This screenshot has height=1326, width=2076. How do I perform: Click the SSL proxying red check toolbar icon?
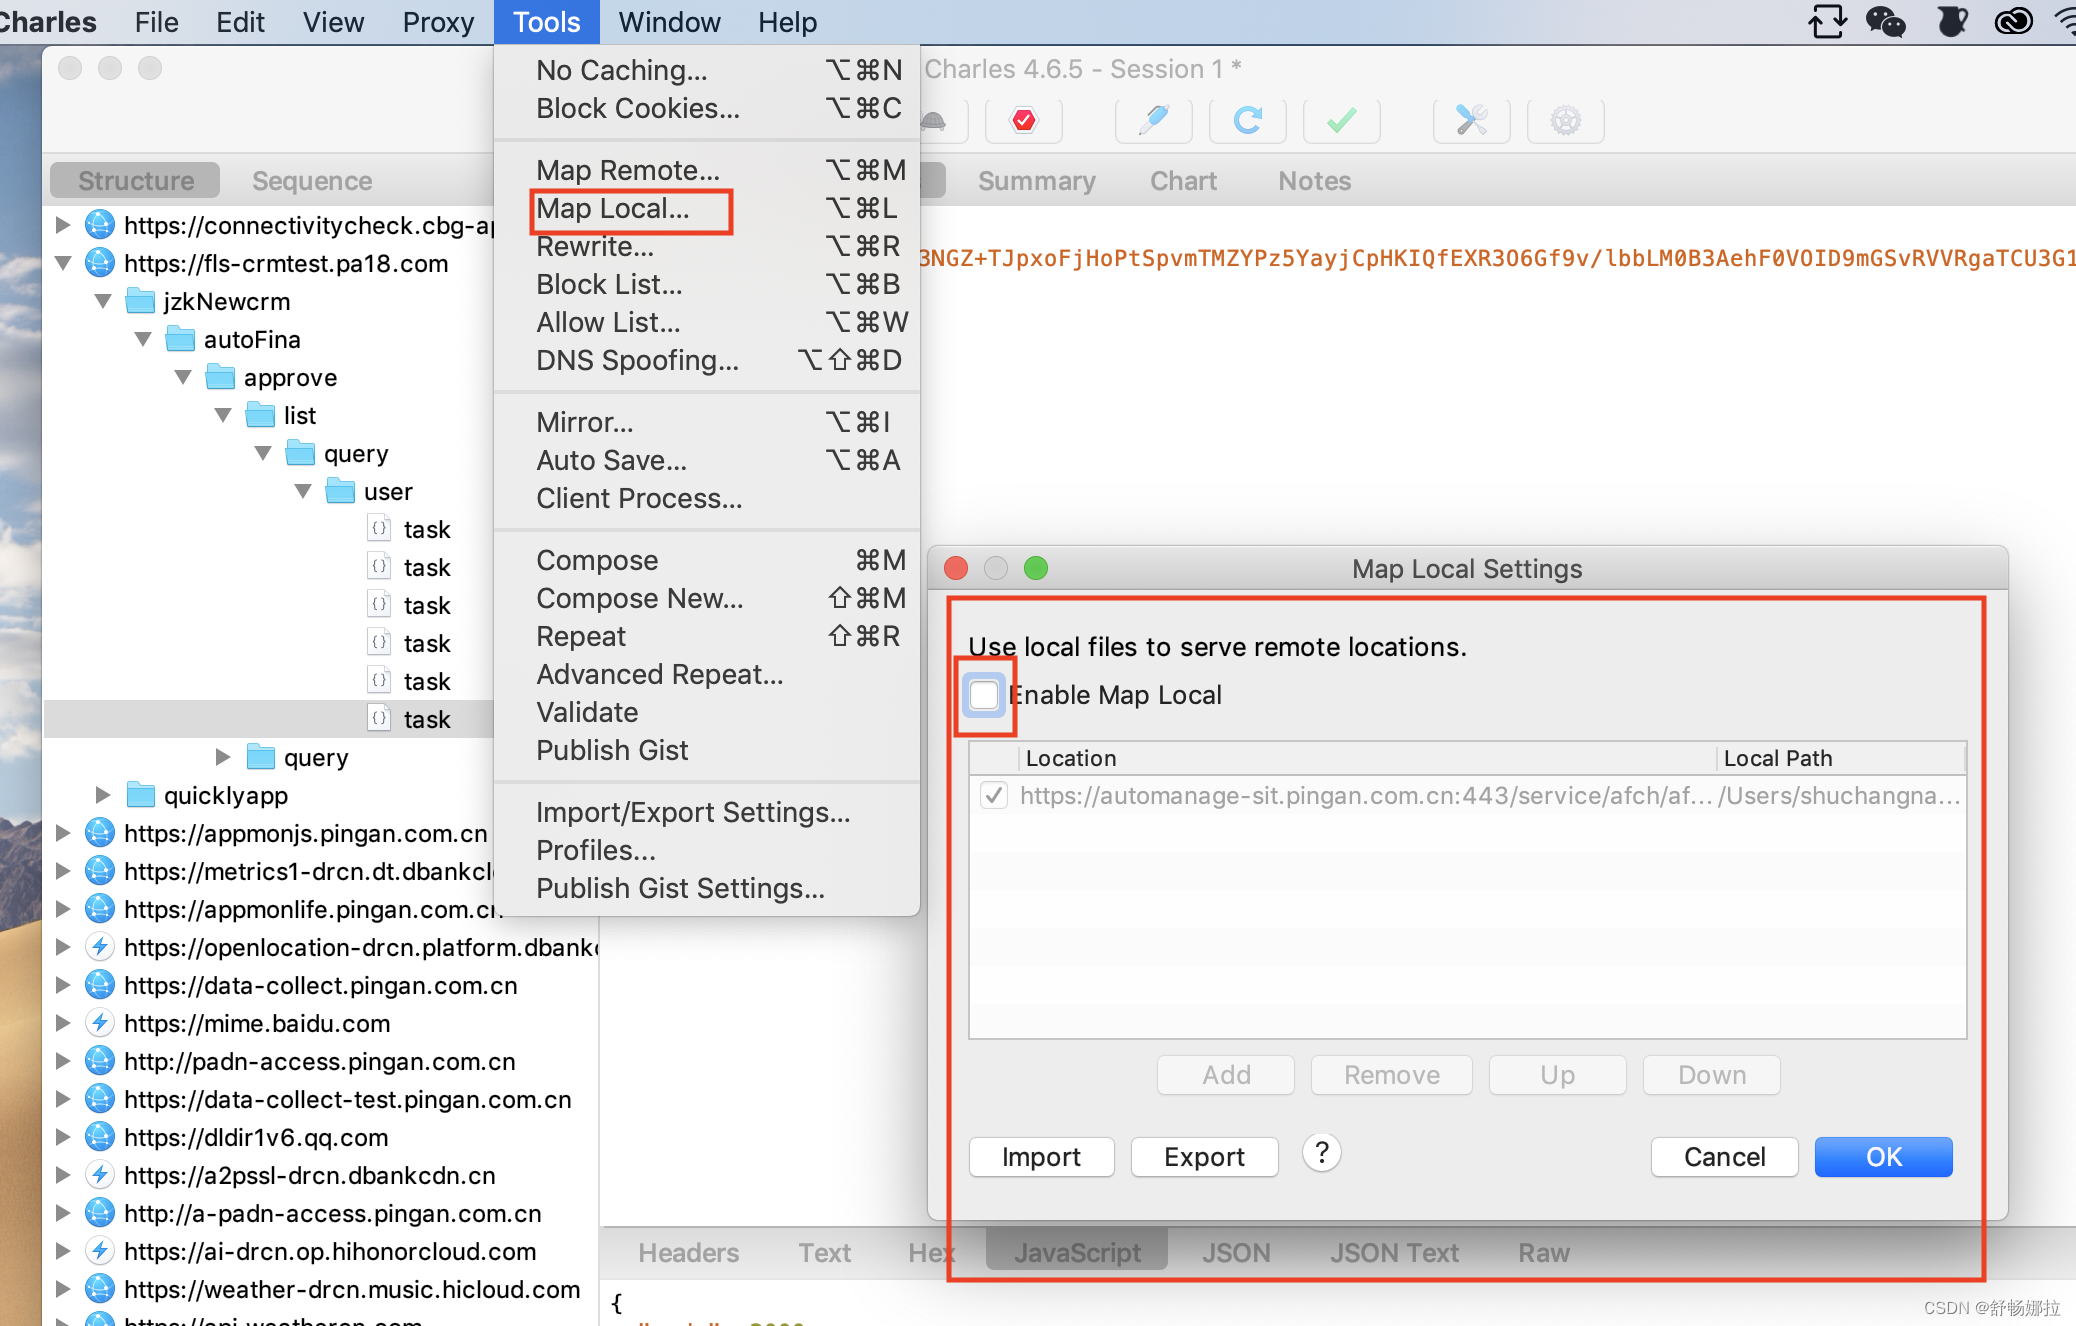(x=1023, y=121)
